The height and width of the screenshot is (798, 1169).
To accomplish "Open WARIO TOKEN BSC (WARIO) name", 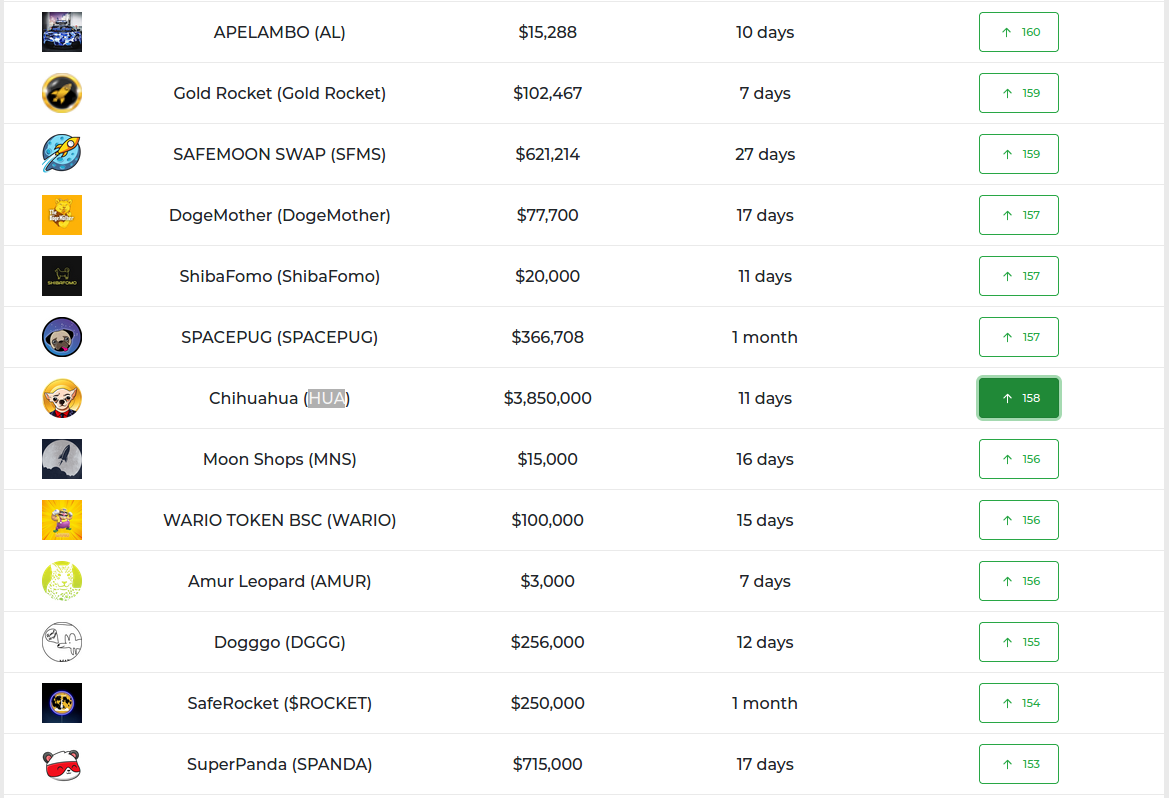I will [280, 520].
